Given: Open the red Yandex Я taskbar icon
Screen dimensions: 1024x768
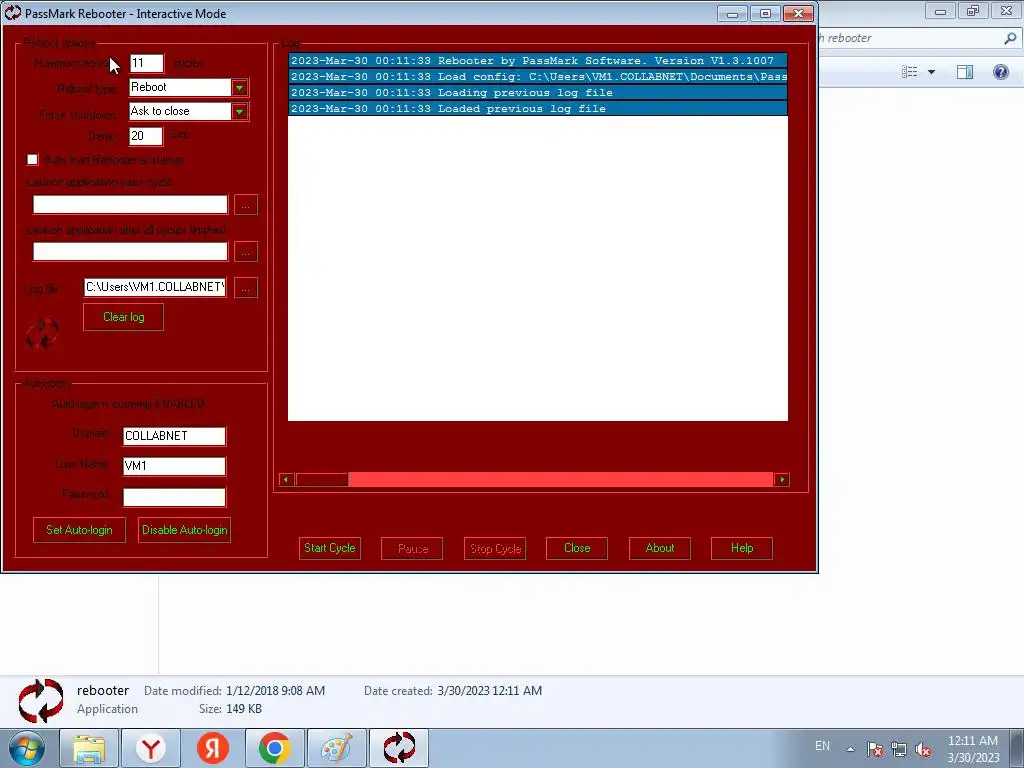Looking at the screenshot, I should point(213,748).
